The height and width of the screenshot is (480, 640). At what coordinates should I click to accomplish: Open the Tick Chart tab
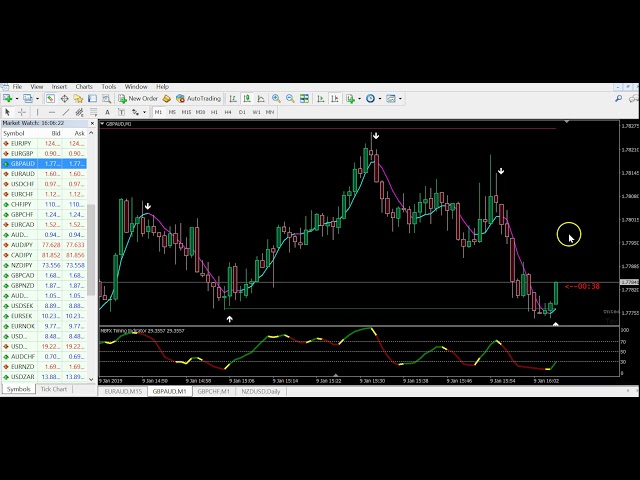[54, 389]
